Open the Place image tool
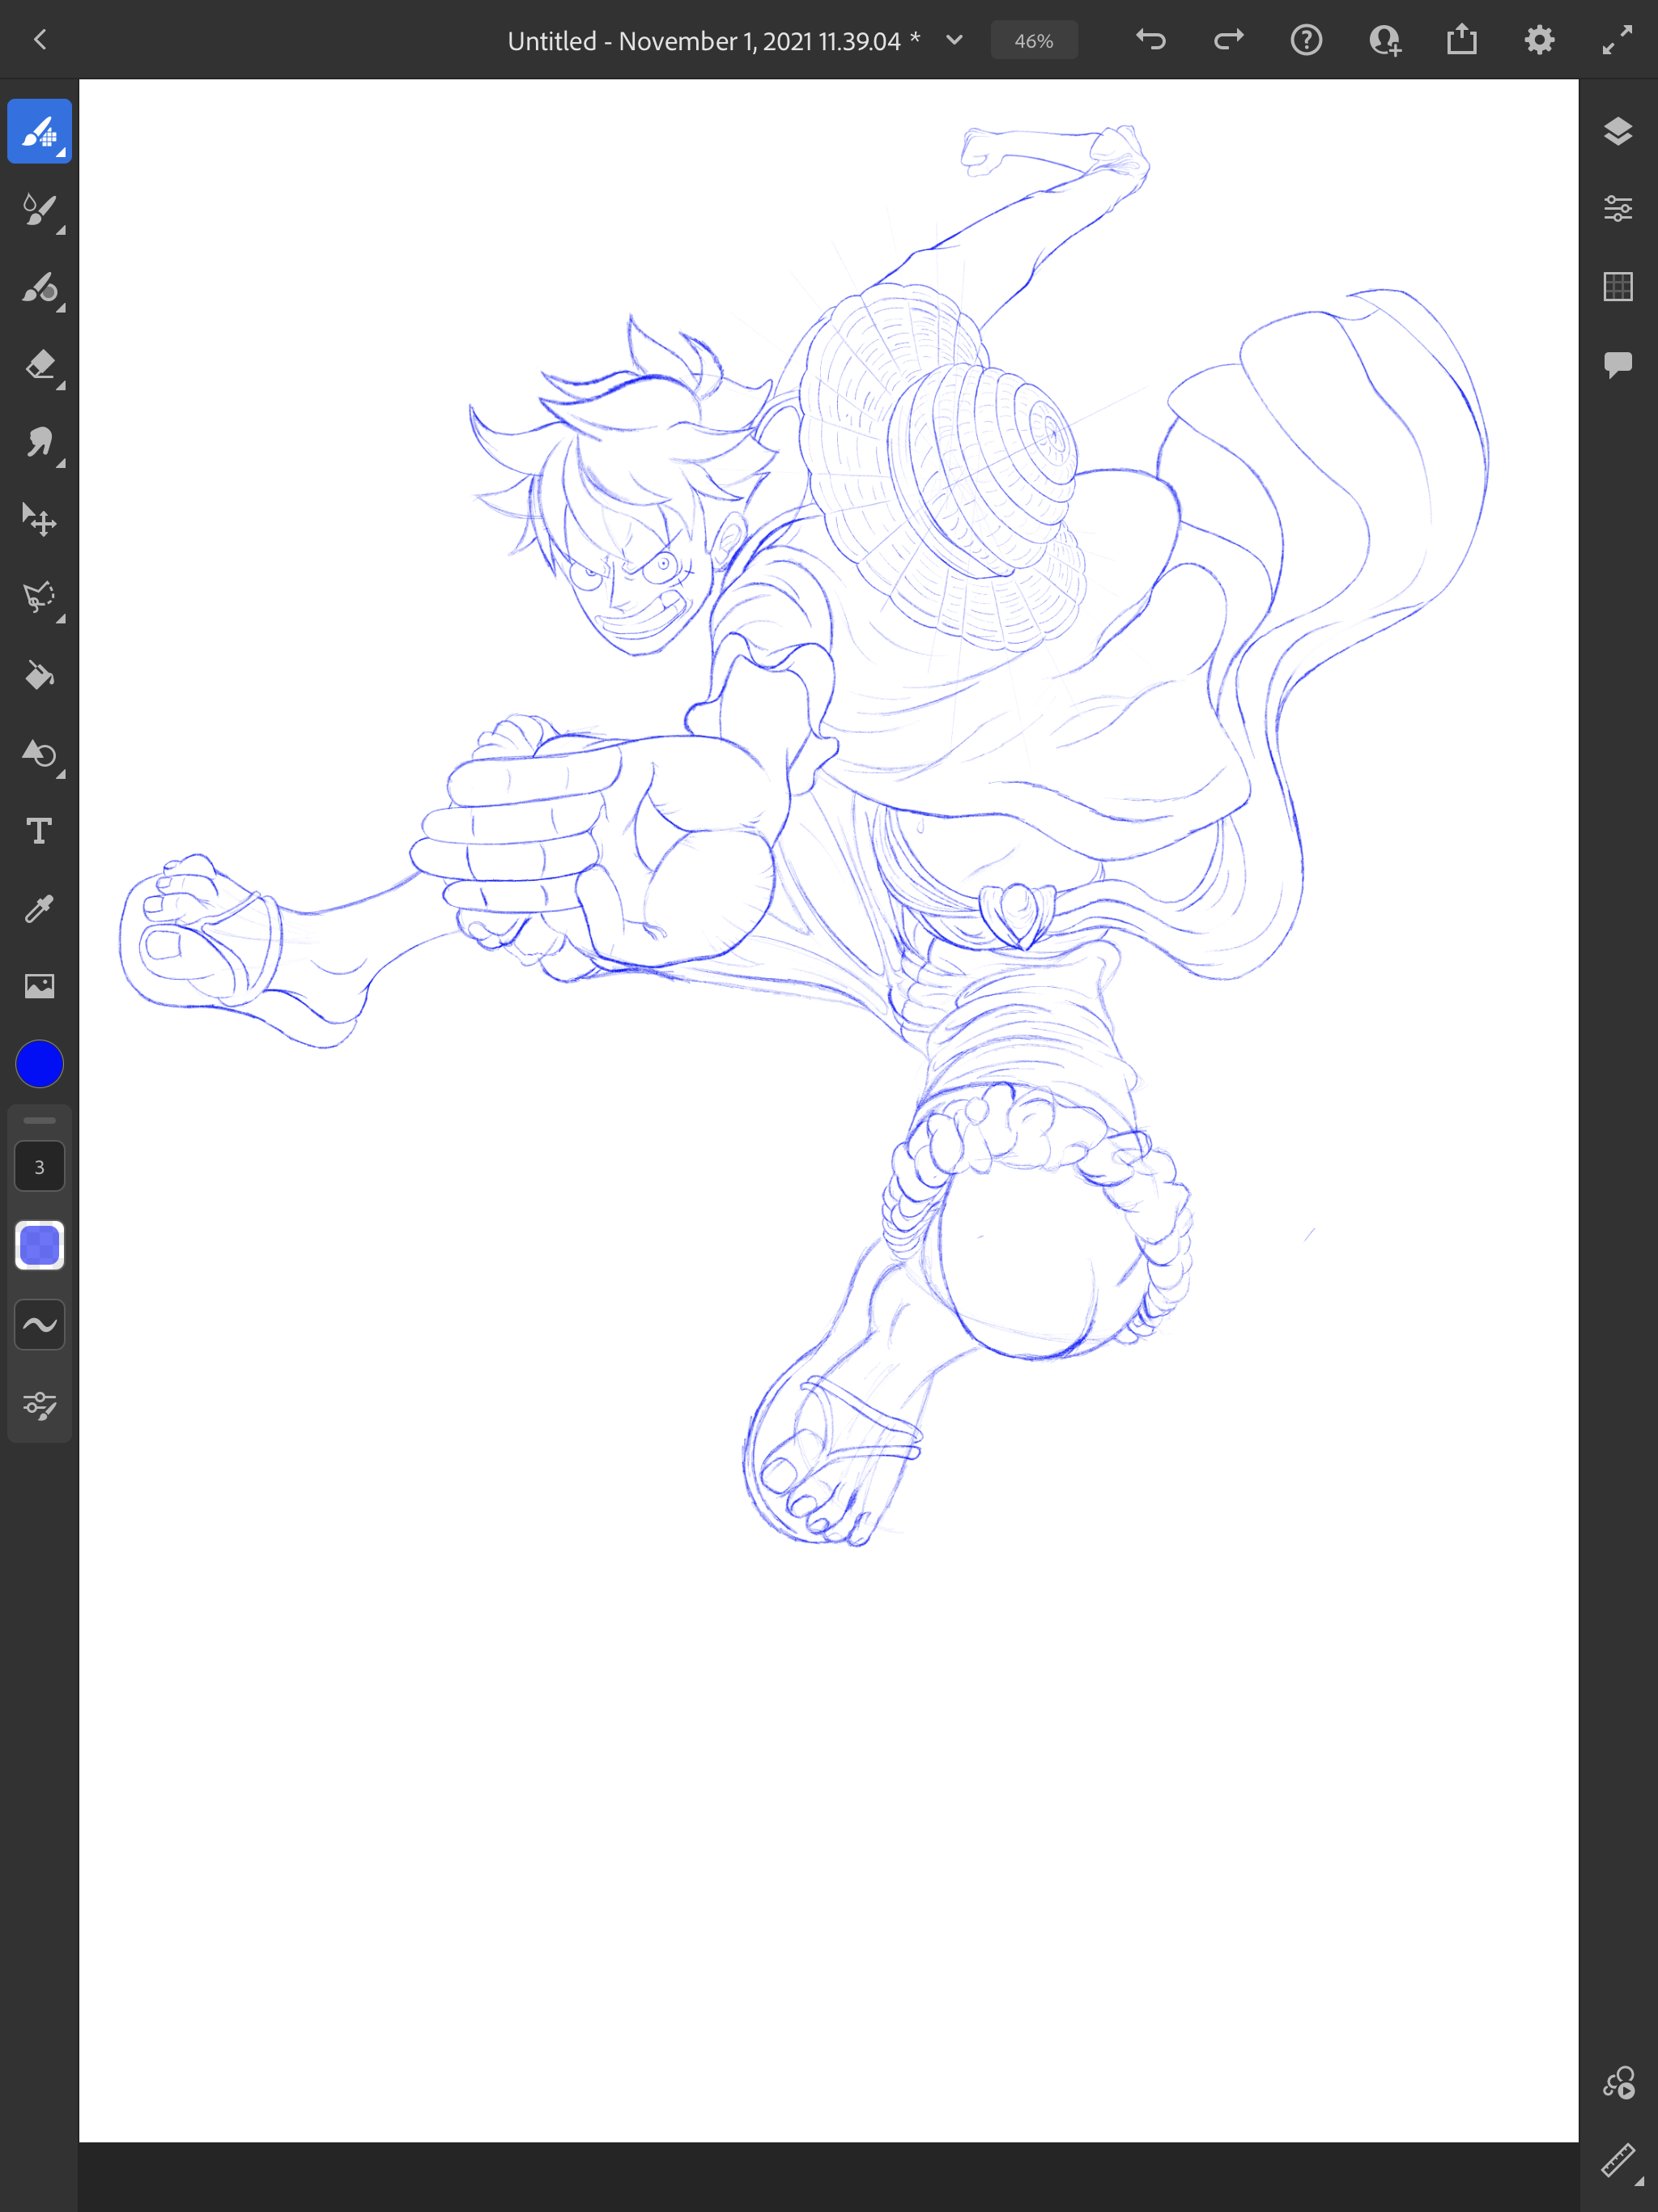Image resolution: width=1658 pixels, height=2212 pixels. [39, 986]
